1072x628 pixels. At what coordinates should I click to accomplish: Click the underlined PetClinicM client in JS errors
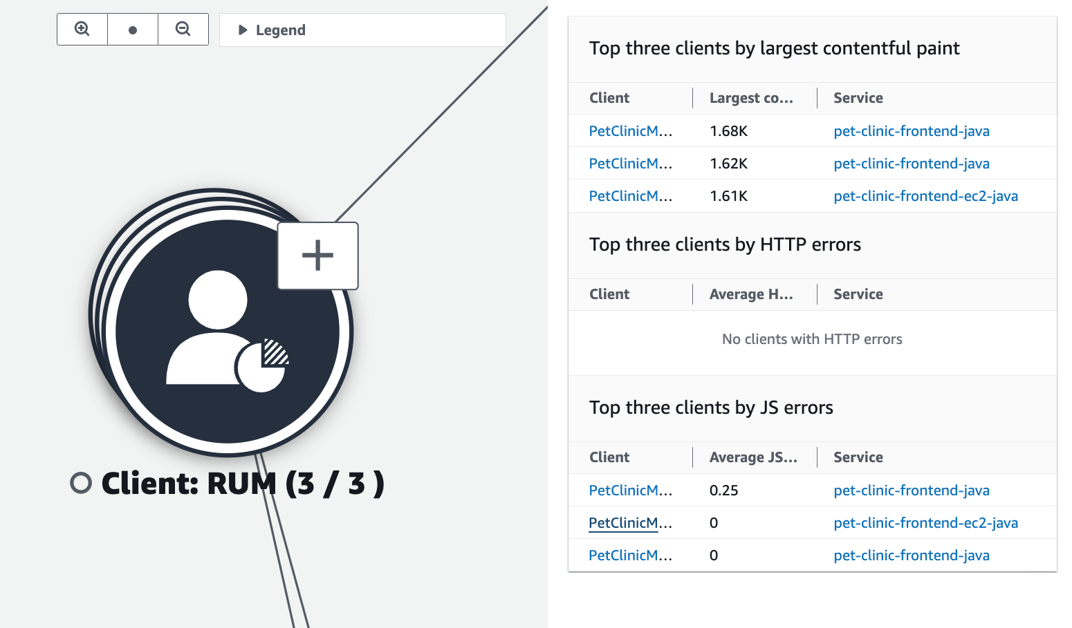[x=630, y=523]
